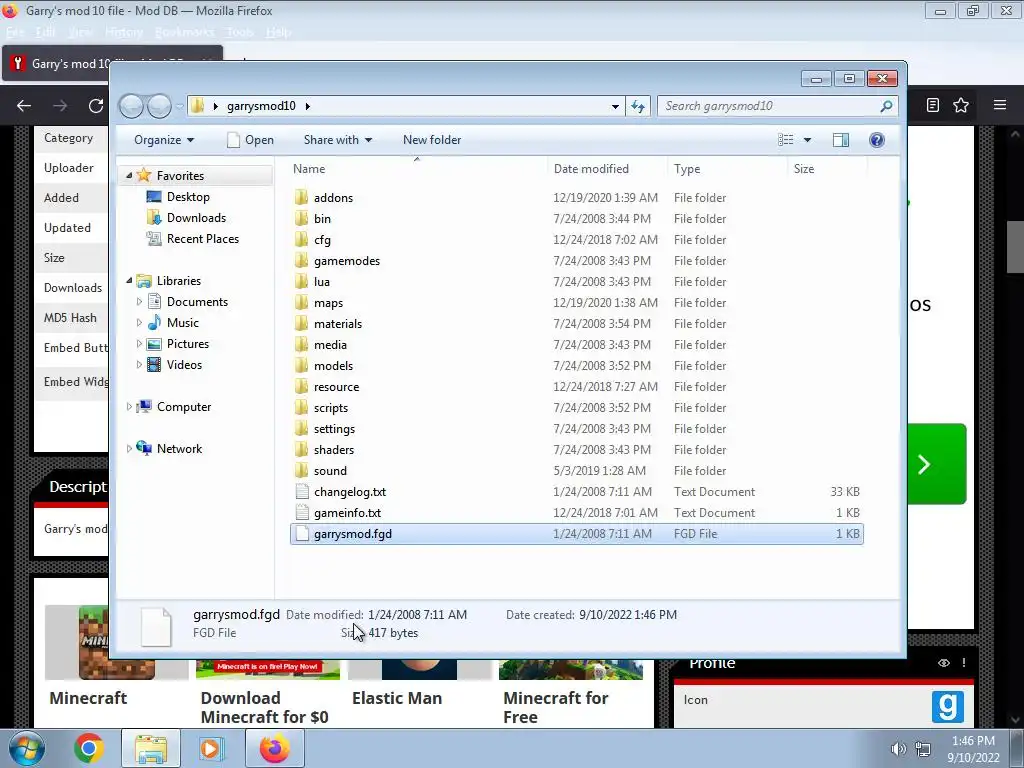Select the sound folder

pyautogui.click(x=330, y=471)
